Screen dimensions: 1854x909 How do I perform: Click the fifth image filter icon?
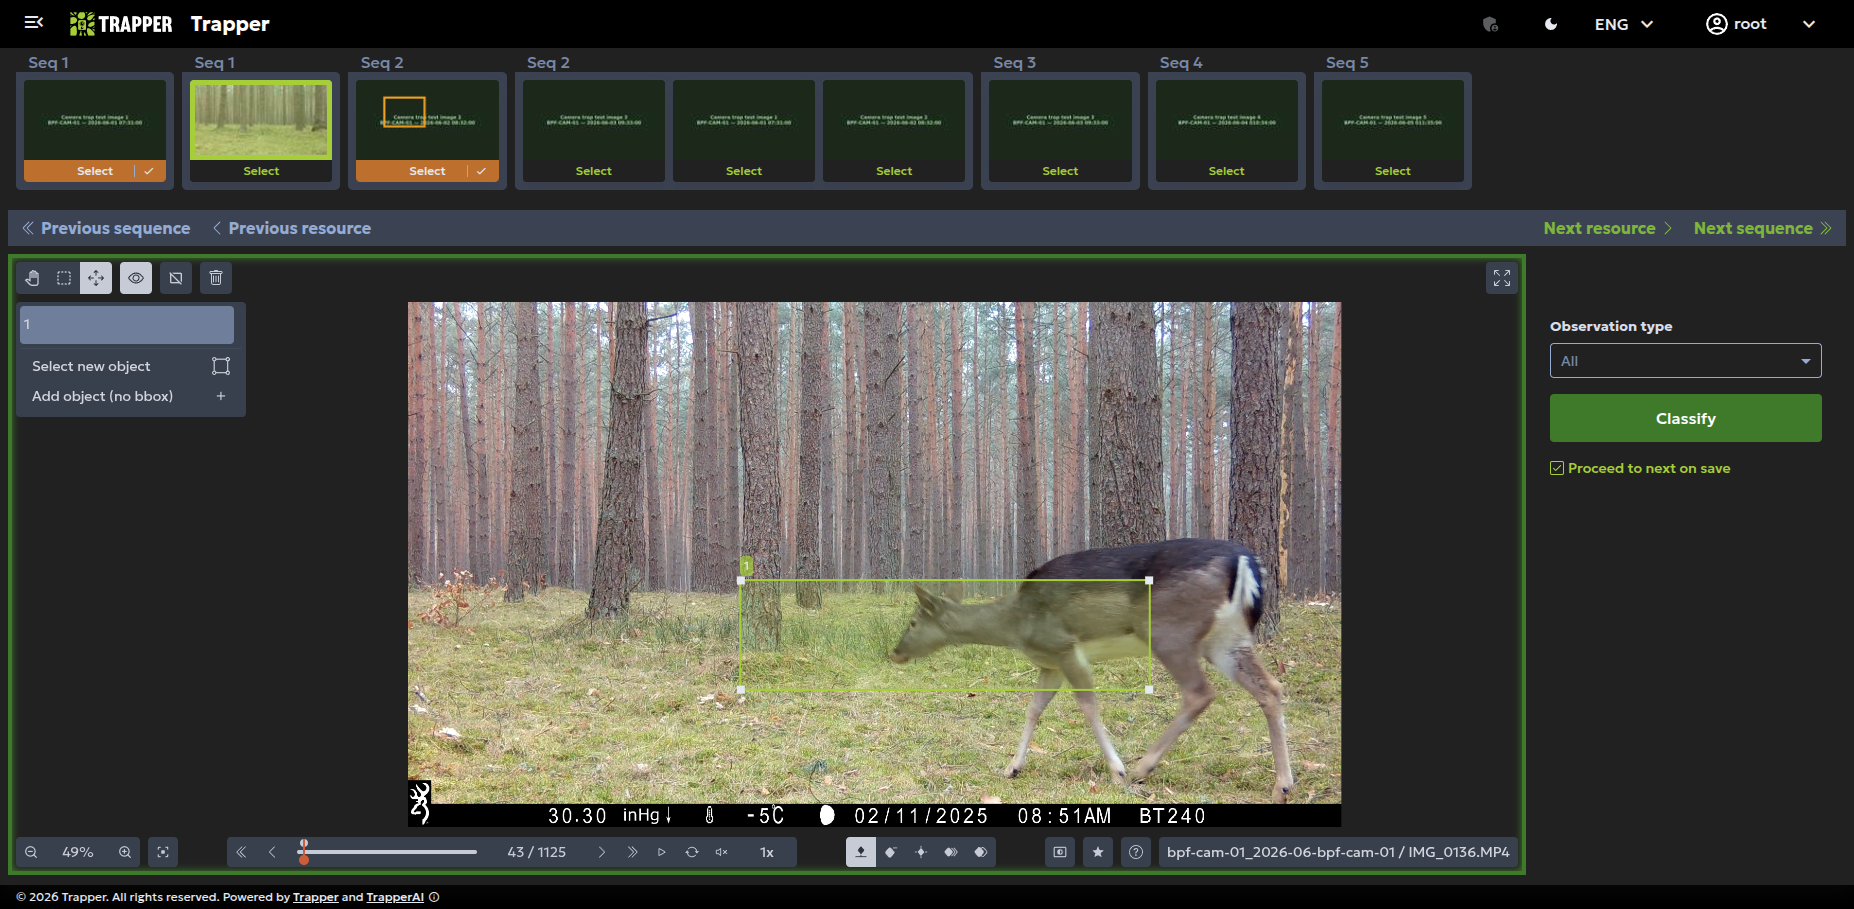click(981, 852)
